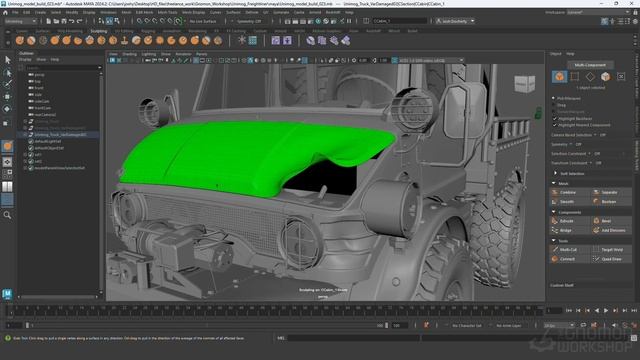
Task: Click the Multi-Component button
Action: click(590, 65)
